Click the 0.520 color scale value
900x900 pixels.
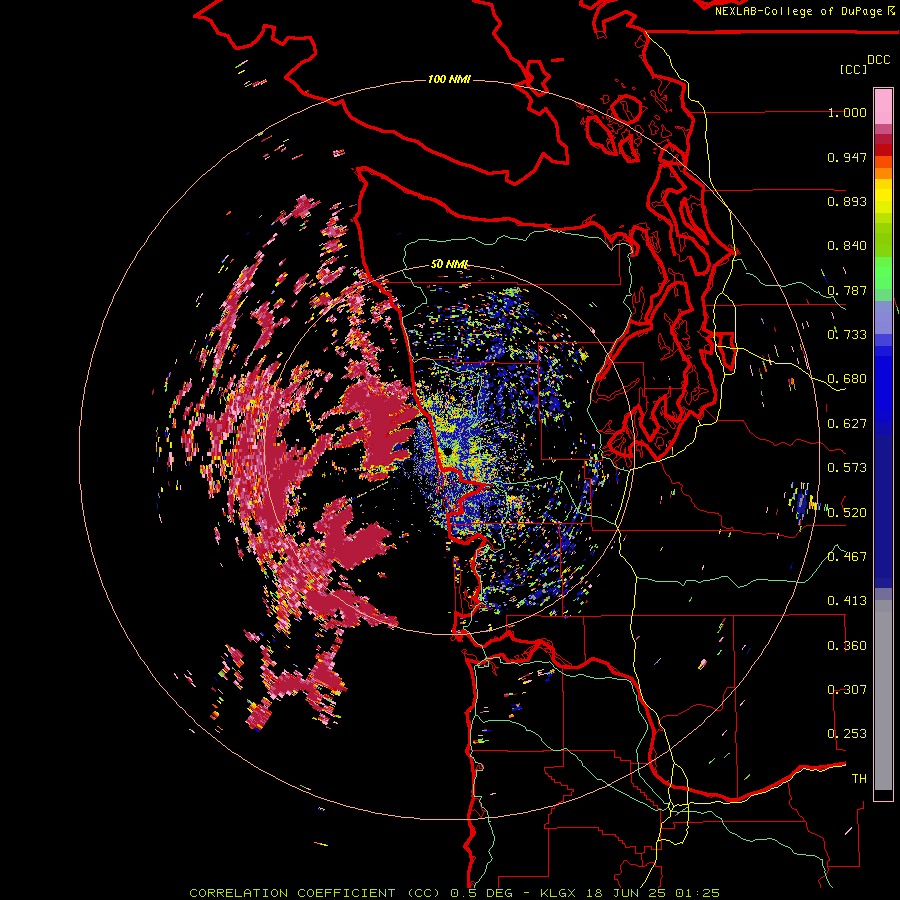(x=847, y=513)
